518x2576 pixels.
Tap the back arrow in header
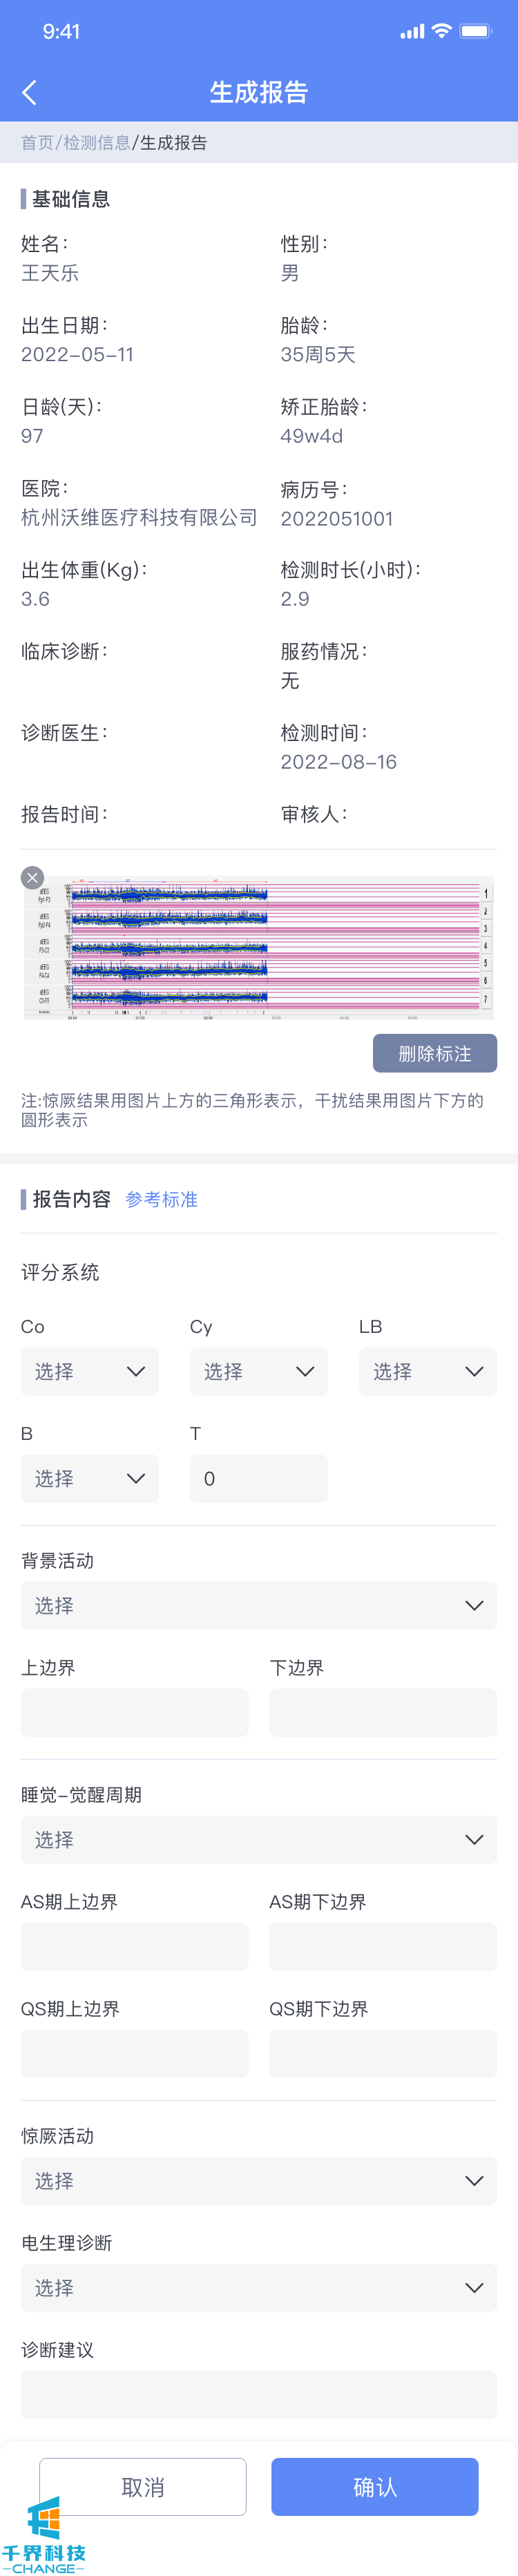click(29, 93)
